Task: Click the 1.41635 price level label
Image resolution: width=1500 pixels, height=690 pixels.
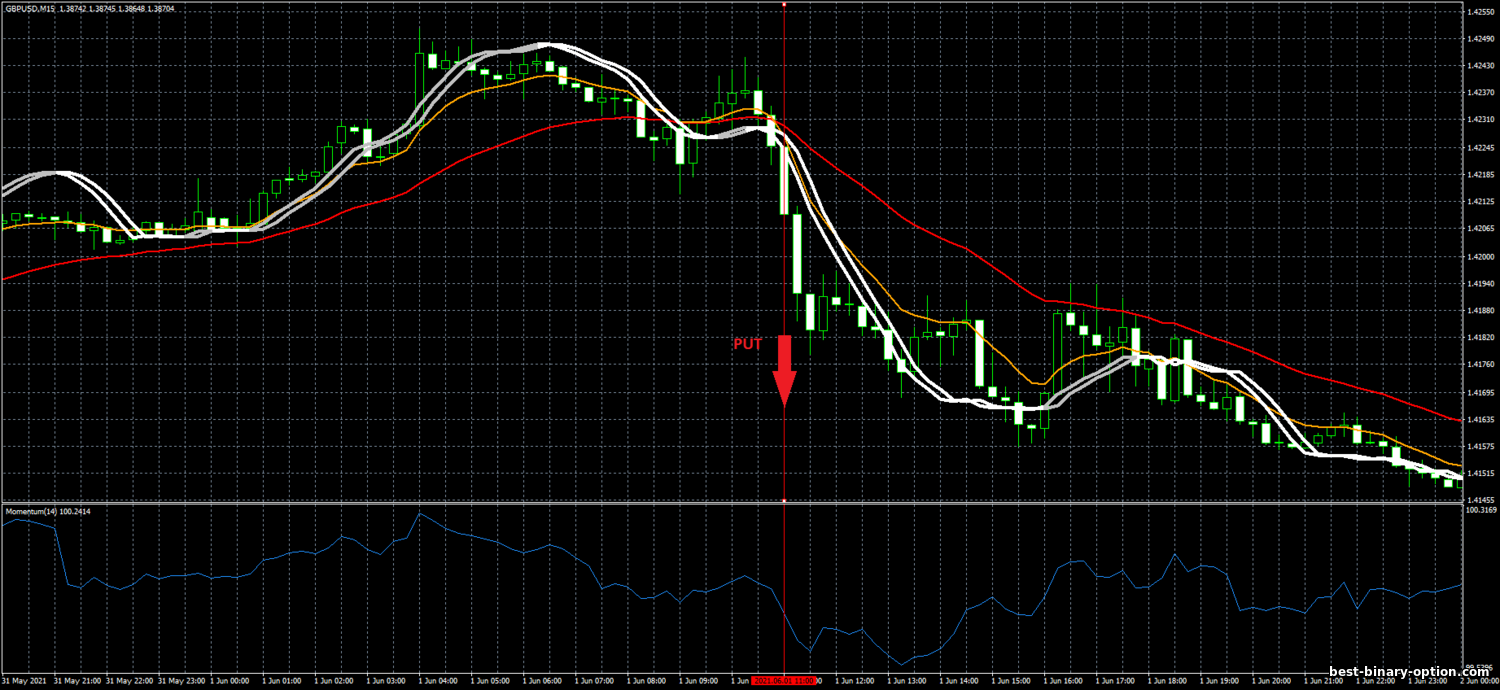Action: point(1481,420)
